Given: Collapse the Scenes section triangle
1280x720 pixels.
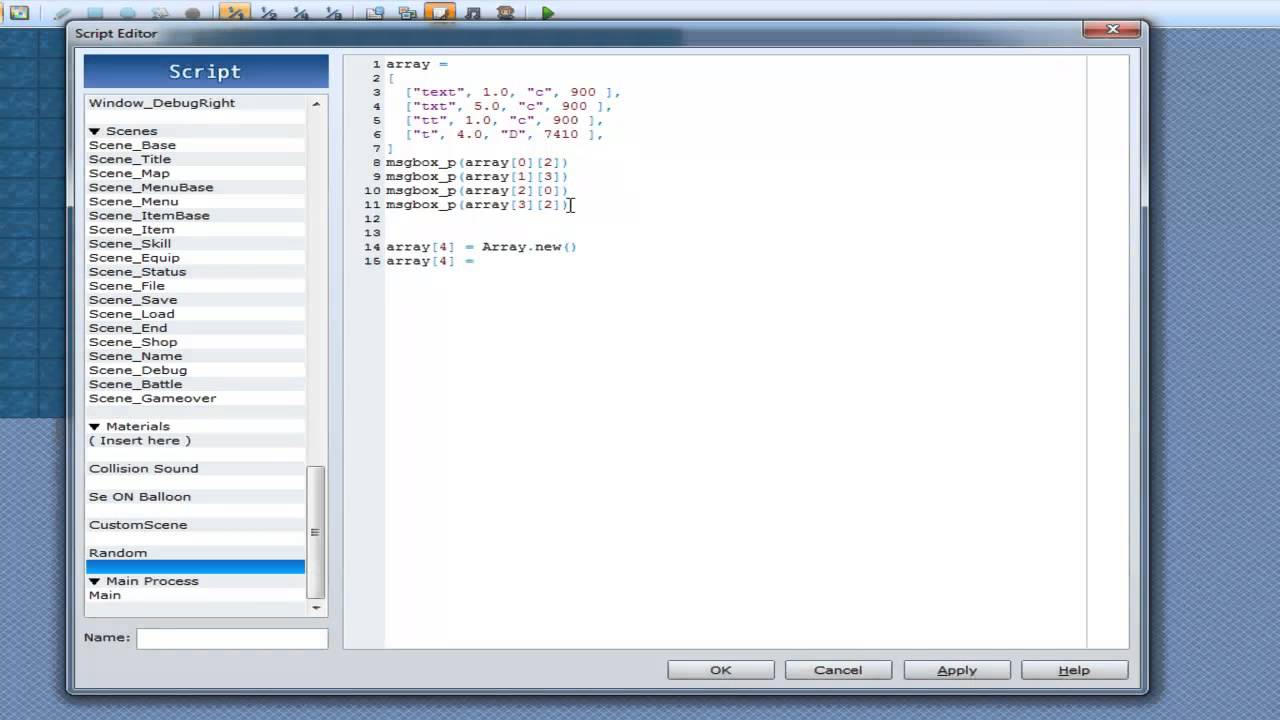Looking at the screenshot, I should (x=94, y=131).
